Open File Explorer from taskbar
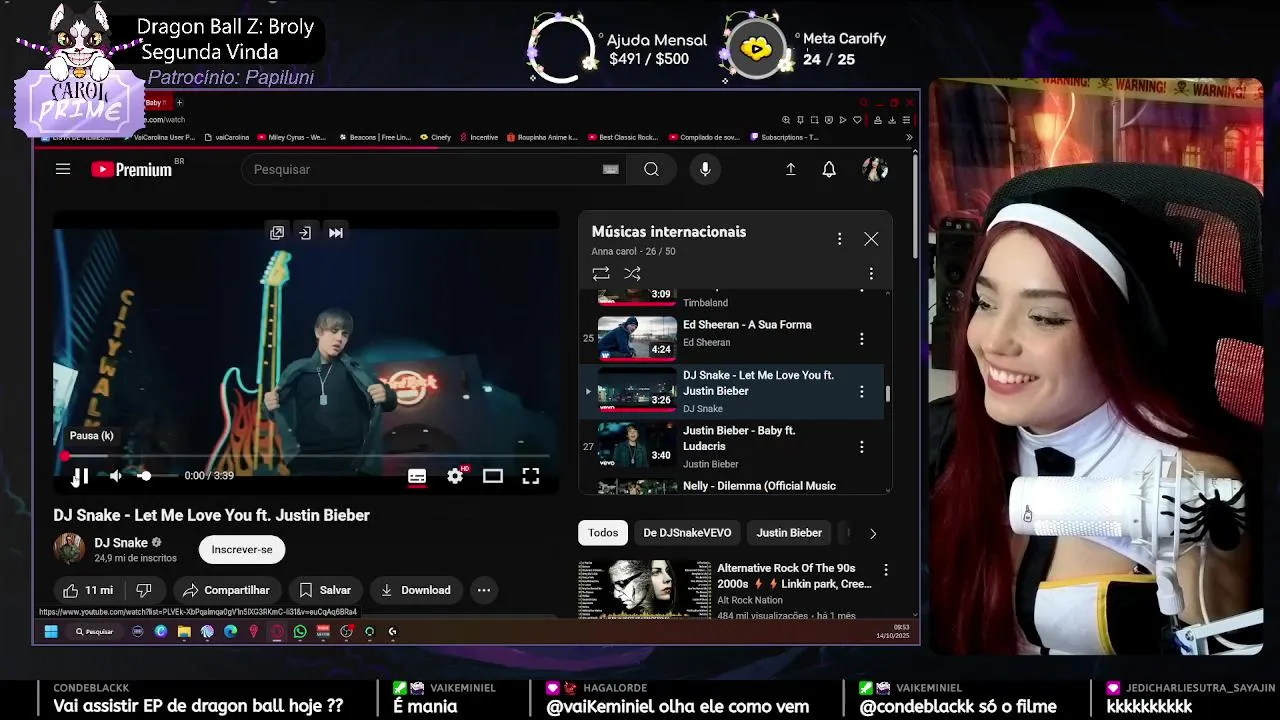Viewport: 1280px width, 720px height. (x=184, y=631)
